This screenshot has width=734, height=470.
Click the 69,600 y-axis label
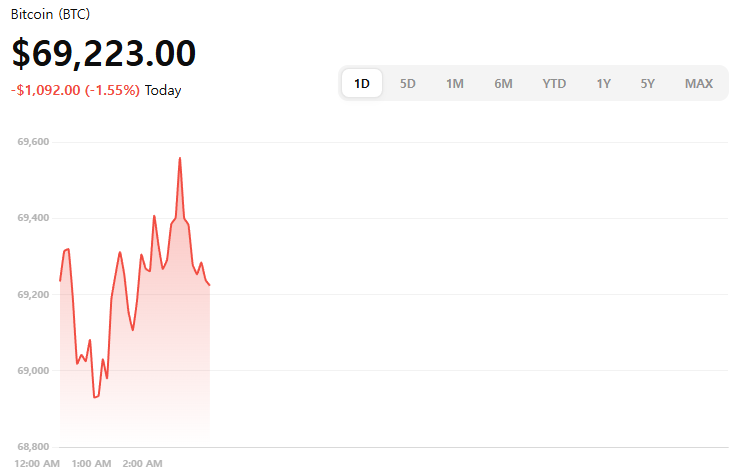point(34,142)
